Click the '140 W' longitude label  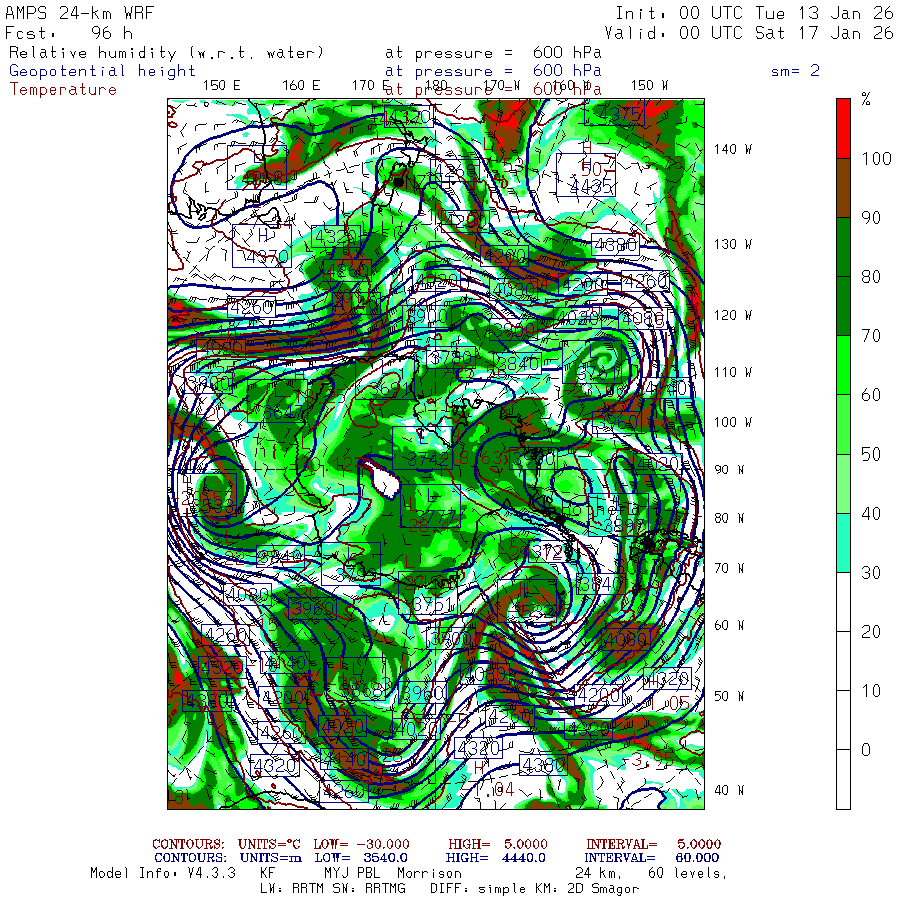coord(733,149)
